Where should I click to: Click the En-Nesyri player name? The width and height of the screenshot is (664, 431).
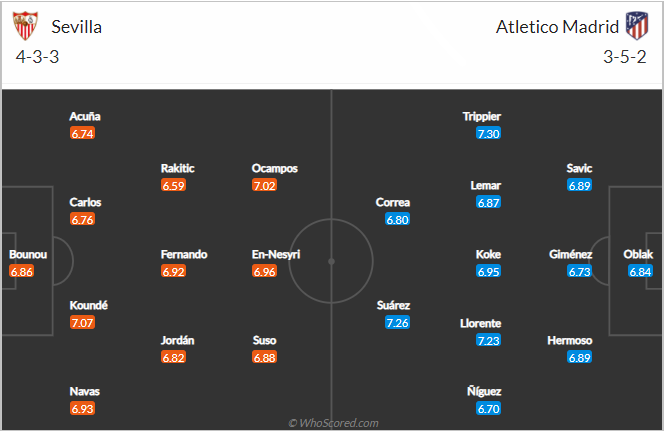(x=276, y=254)
